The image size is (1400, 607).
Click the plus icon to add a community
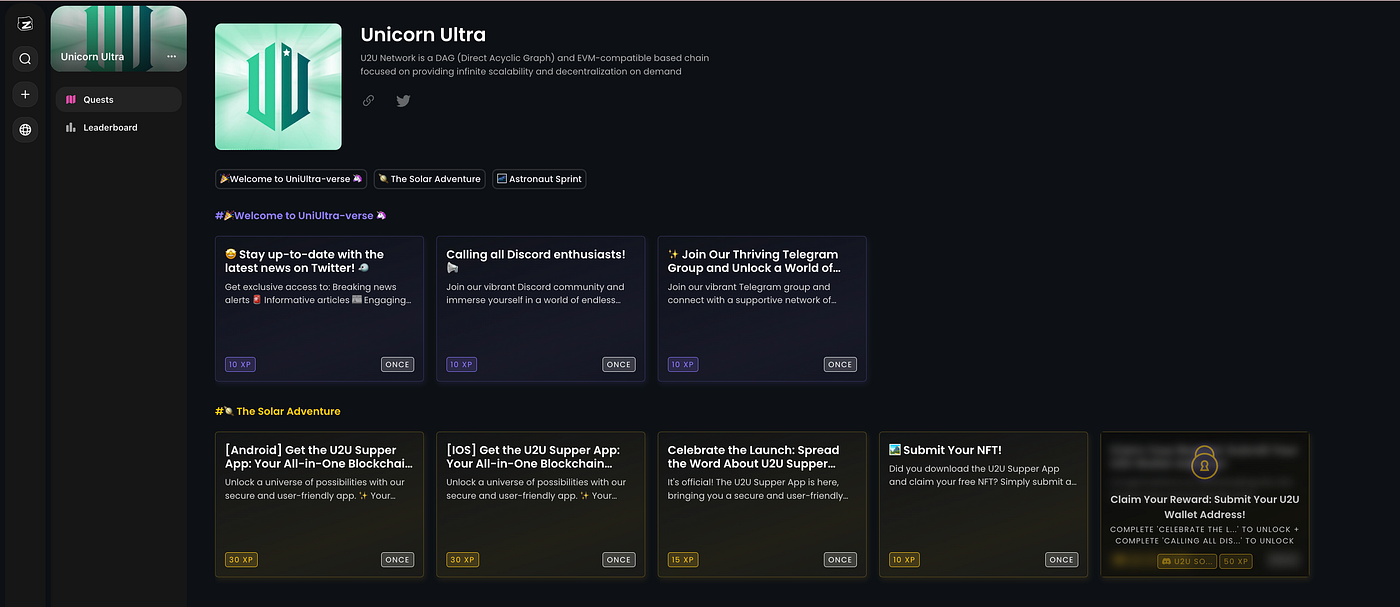click(x=25, y=94)
